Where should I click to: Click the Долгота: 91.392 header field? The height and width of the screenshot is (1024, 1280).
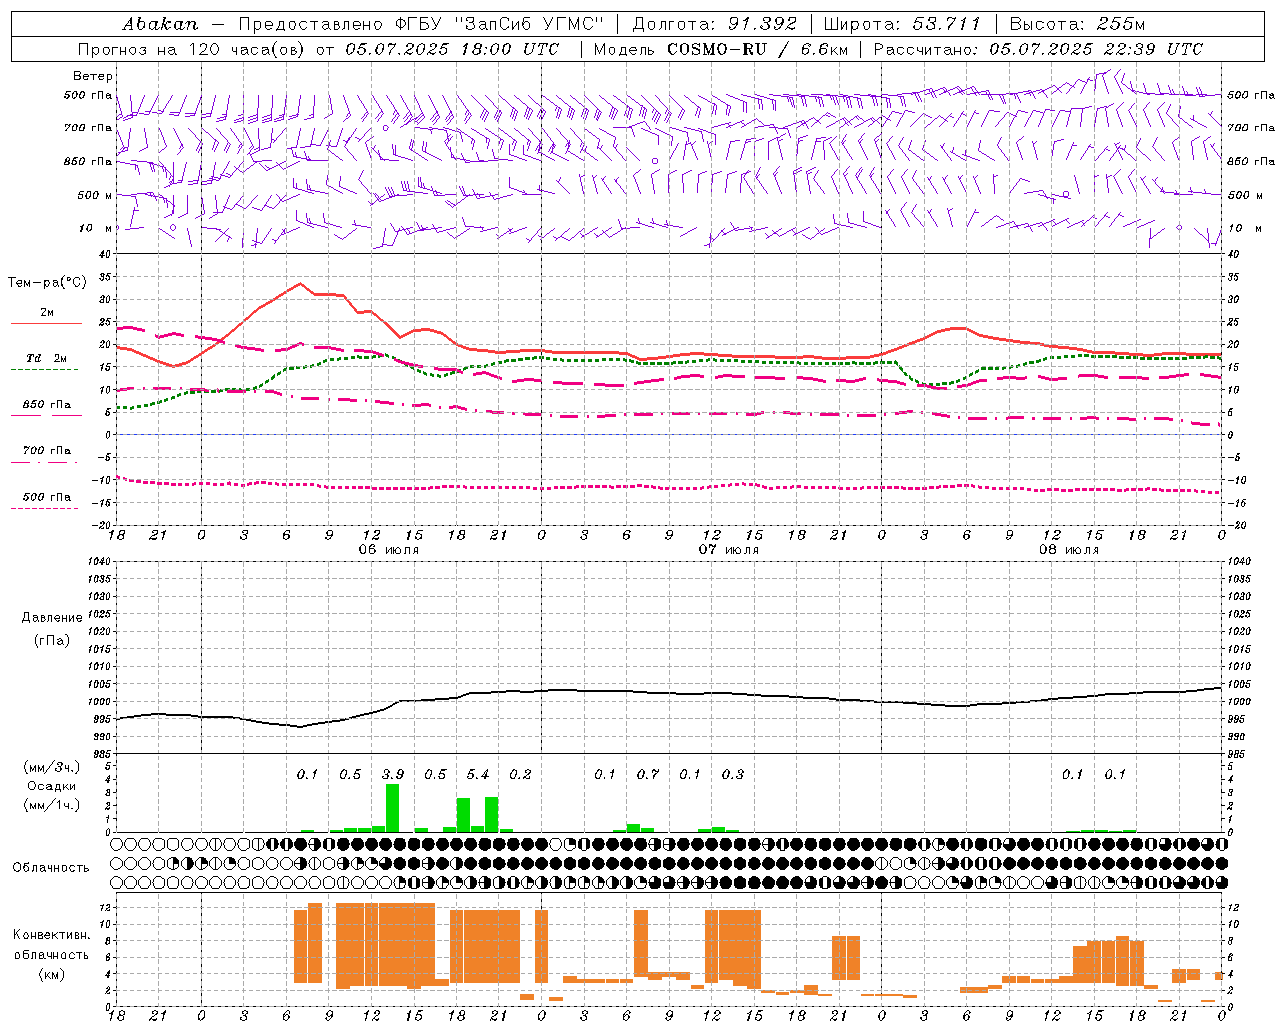[x=715, y=24]
